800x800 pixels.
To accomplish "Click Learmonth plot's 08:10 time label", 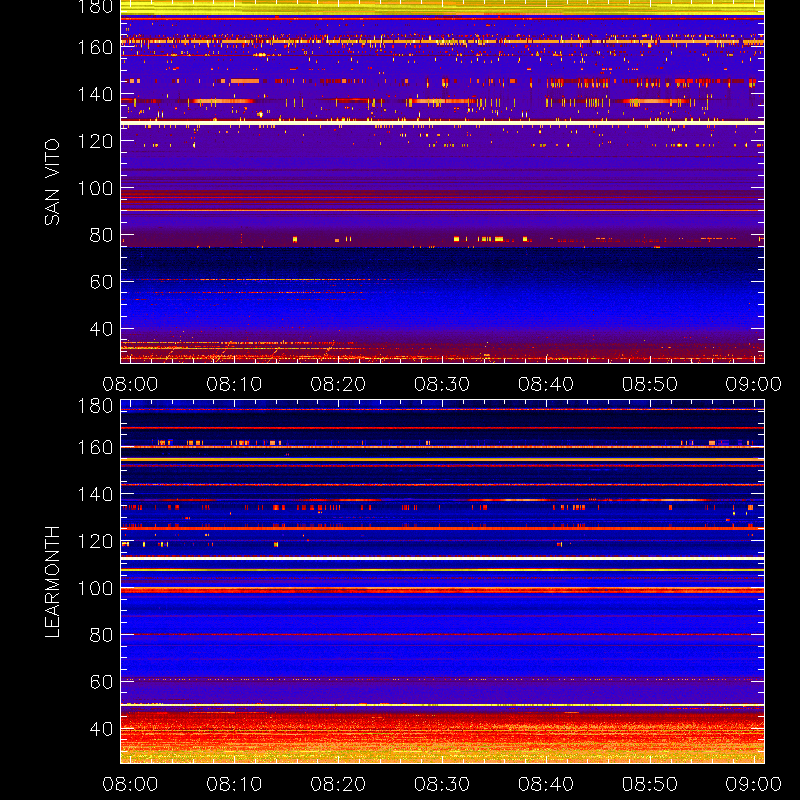I will pyautogui.click(x=234, y=784).
